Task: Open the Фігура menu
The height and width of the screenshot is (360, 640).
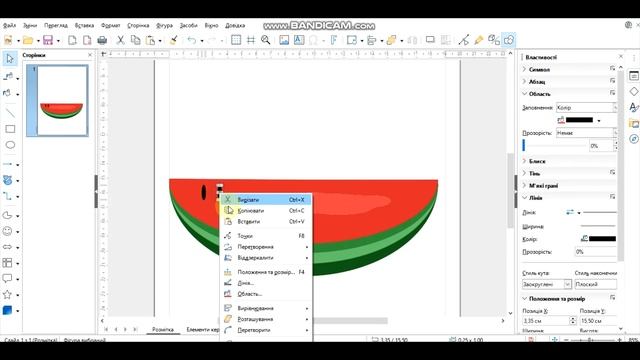Action: coord(164,25)
